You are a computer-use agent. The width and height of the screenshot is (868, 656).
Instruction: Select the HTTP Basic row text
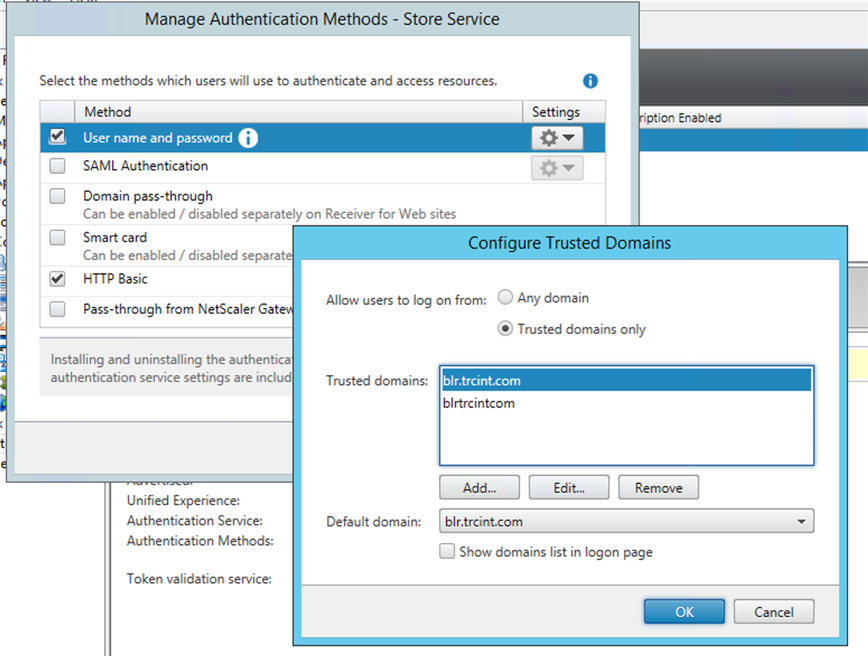(x=115, y=278)
